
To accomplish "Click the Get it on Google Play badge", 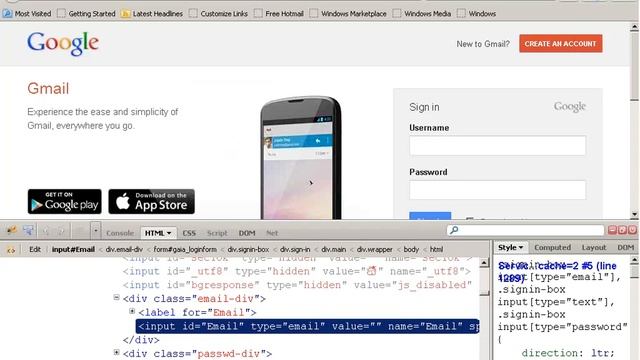I will pos(64,201).
